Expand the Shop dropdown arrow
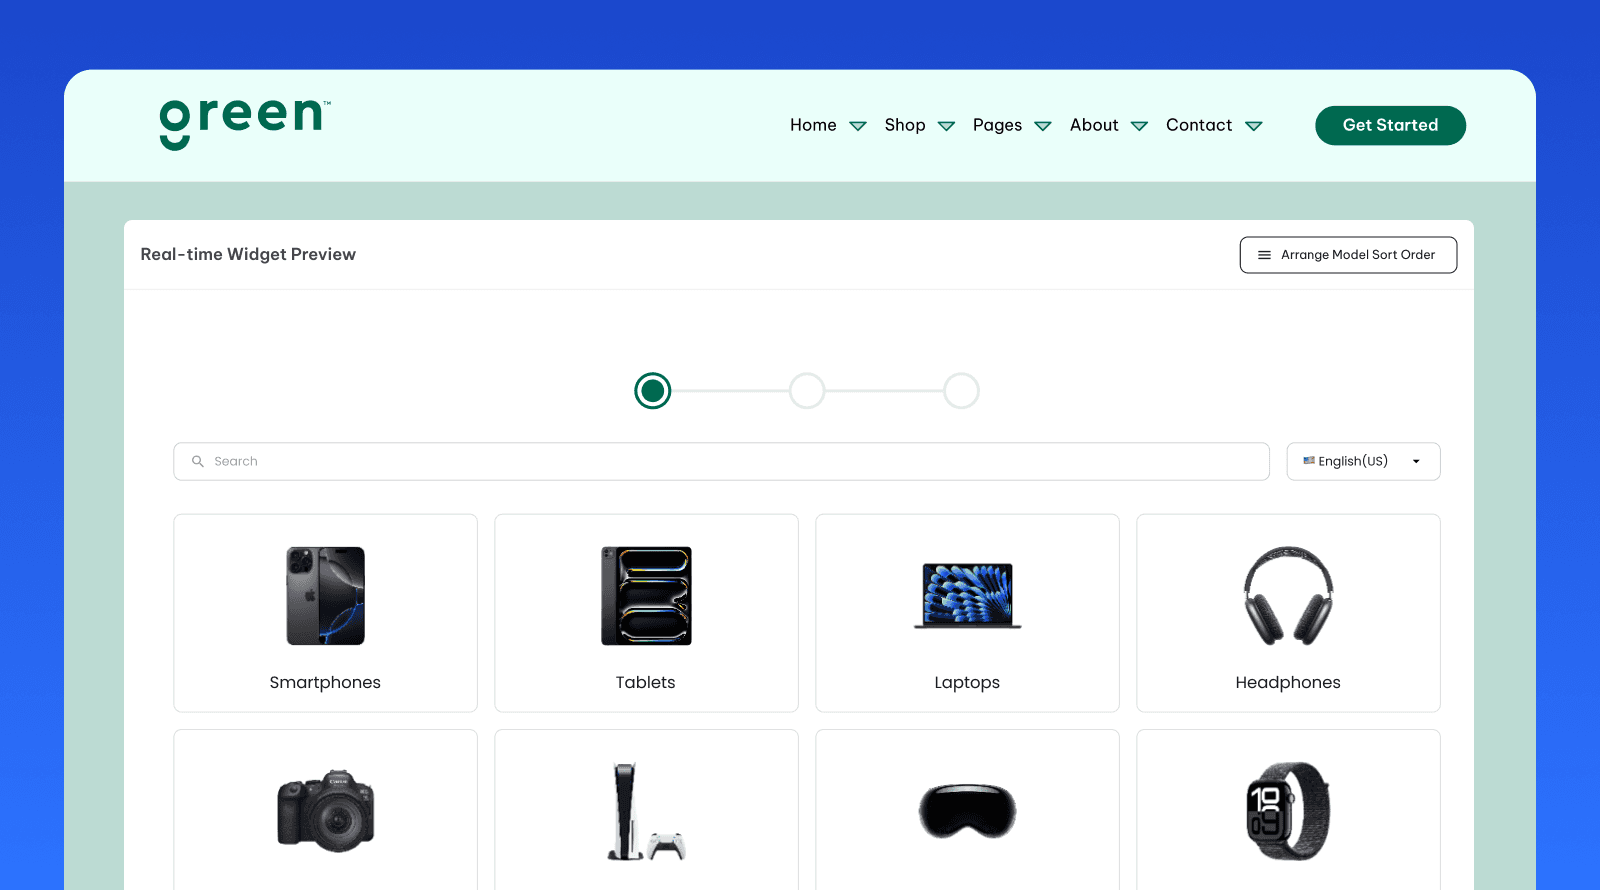The image size is (1600, 890). click(x=946, y=126)
